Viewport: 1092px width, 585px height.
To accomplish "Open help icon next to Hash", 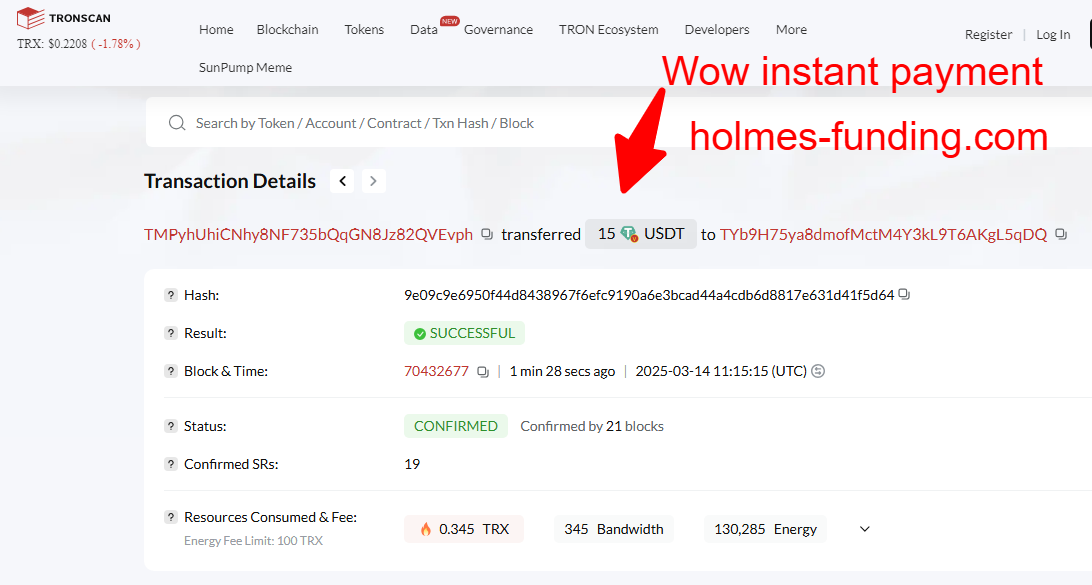I will [x=171, y=295].
